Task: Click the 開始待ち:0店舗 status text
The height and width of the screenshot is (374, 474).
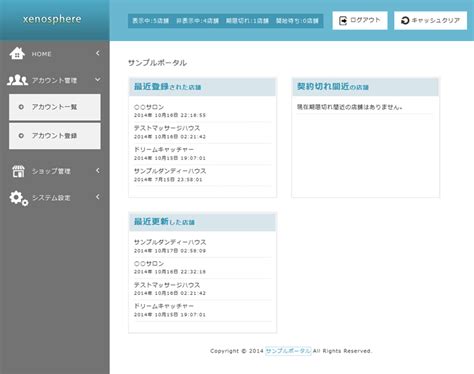Action: tap(297, 21)
